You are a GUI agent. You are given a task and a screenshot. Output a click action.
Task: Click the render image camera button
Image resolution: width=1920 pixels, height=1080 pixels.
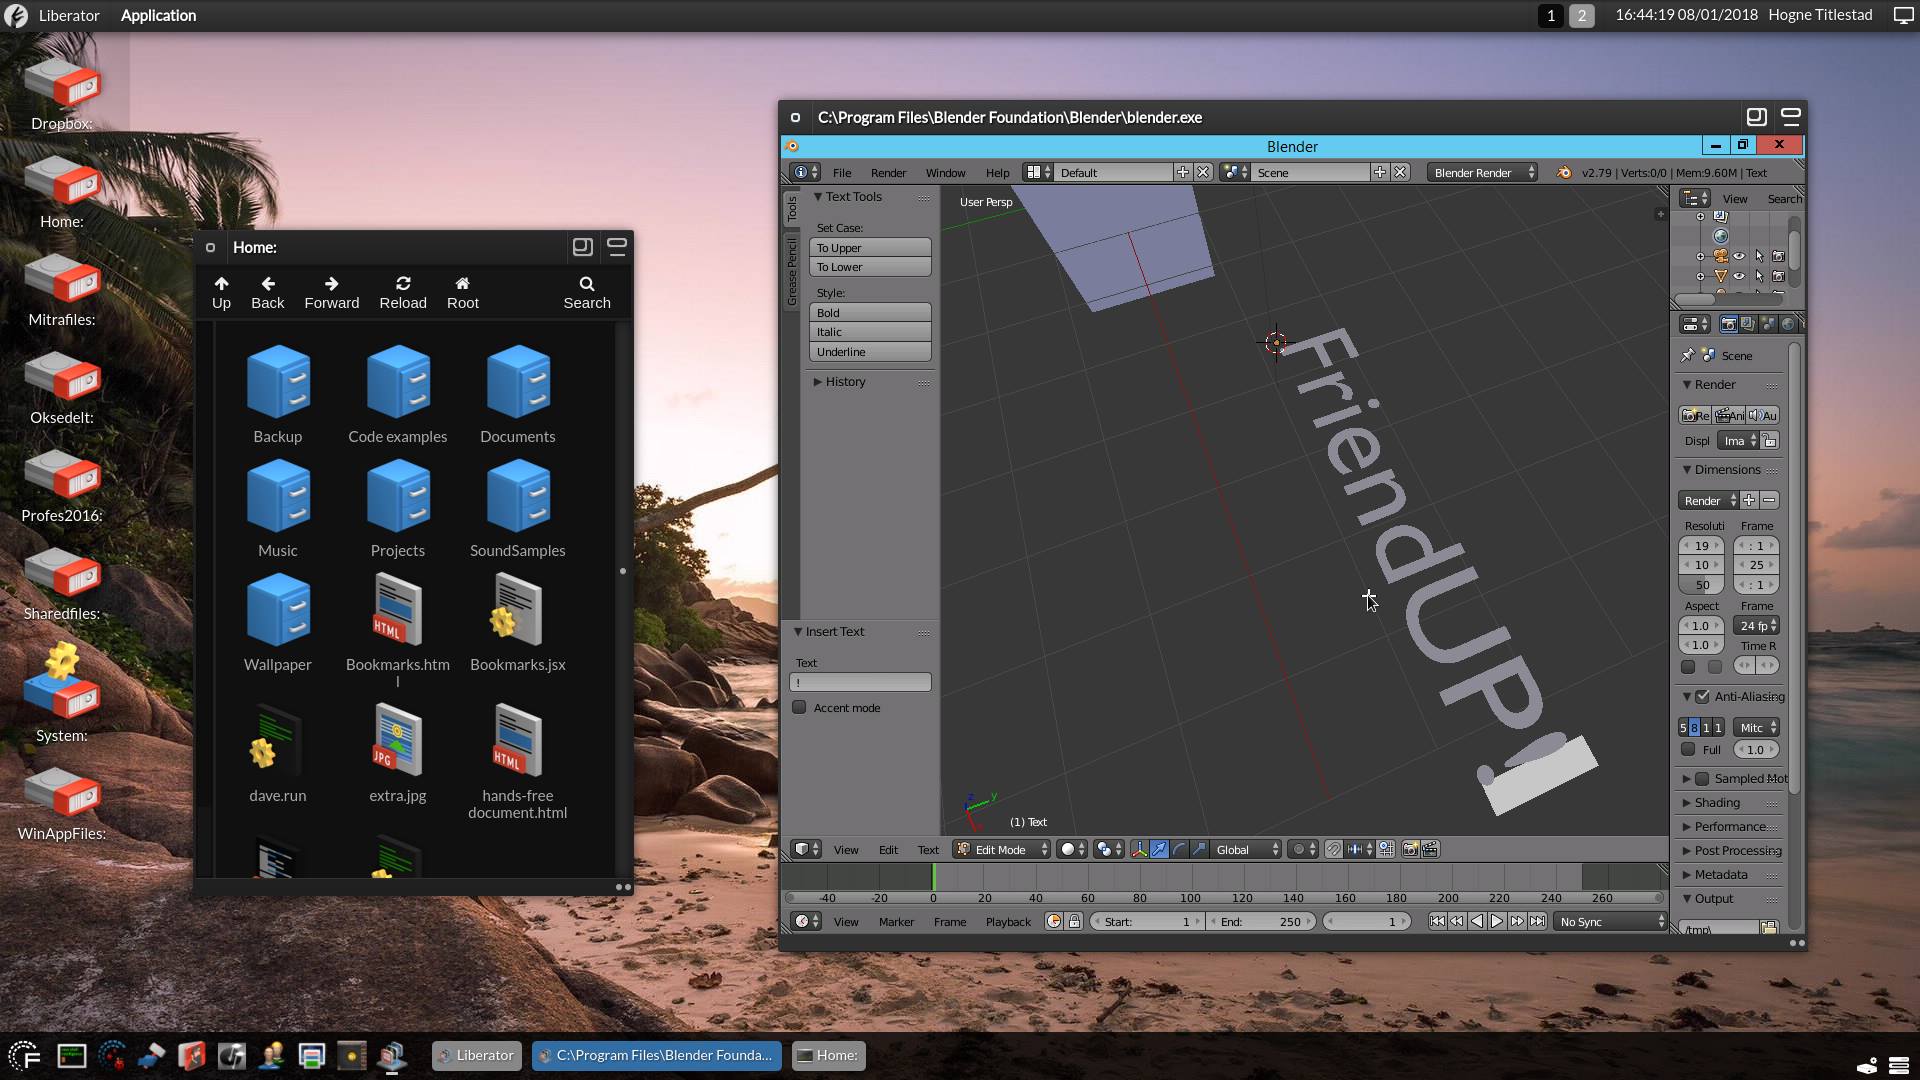1694,415
